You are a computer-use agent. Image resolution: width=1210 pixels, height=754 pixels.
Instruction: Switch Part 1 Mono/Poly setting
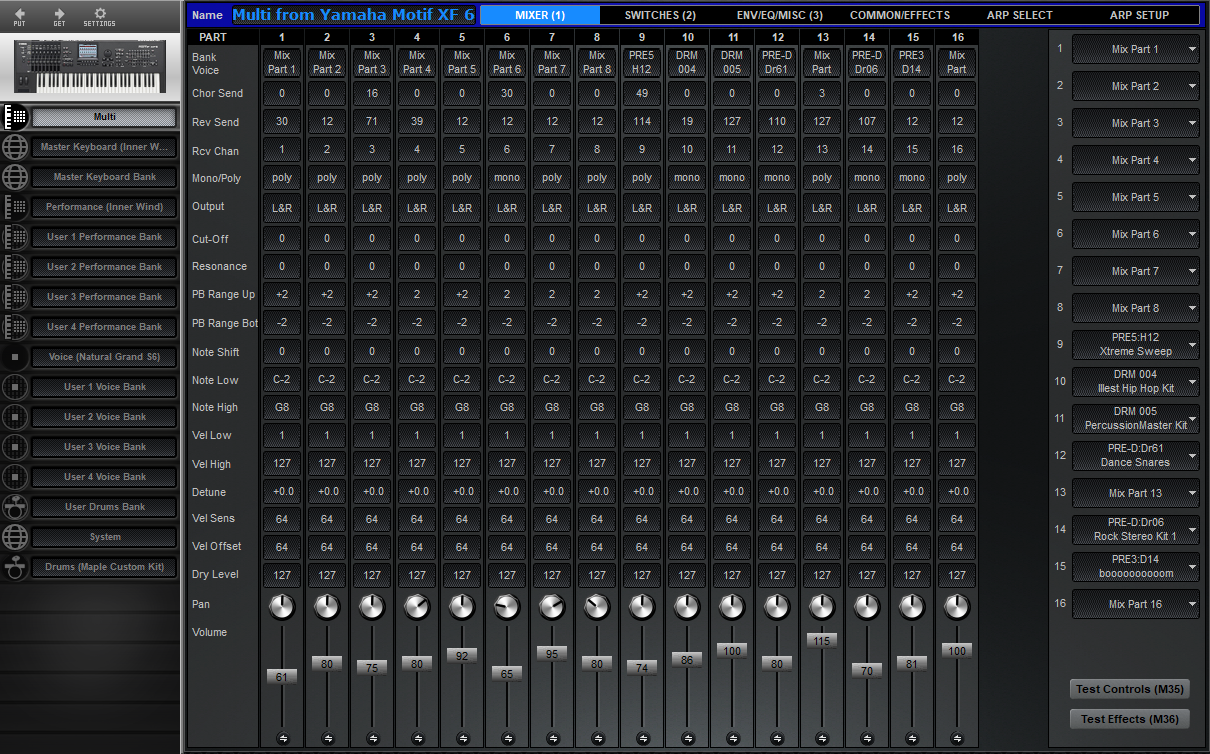click(x=281, y=177)
